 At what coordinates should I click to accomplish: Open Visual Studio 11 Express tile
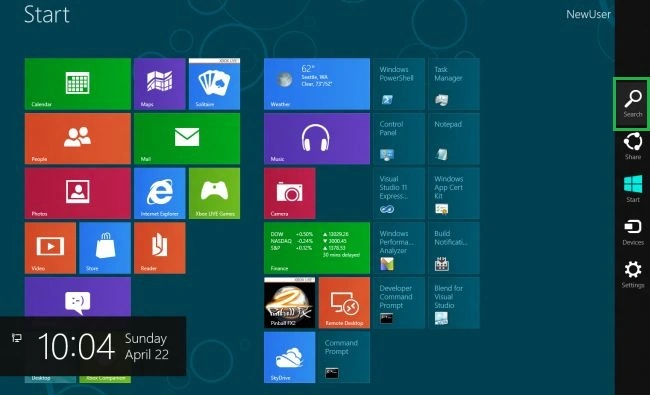pos(399,193)
